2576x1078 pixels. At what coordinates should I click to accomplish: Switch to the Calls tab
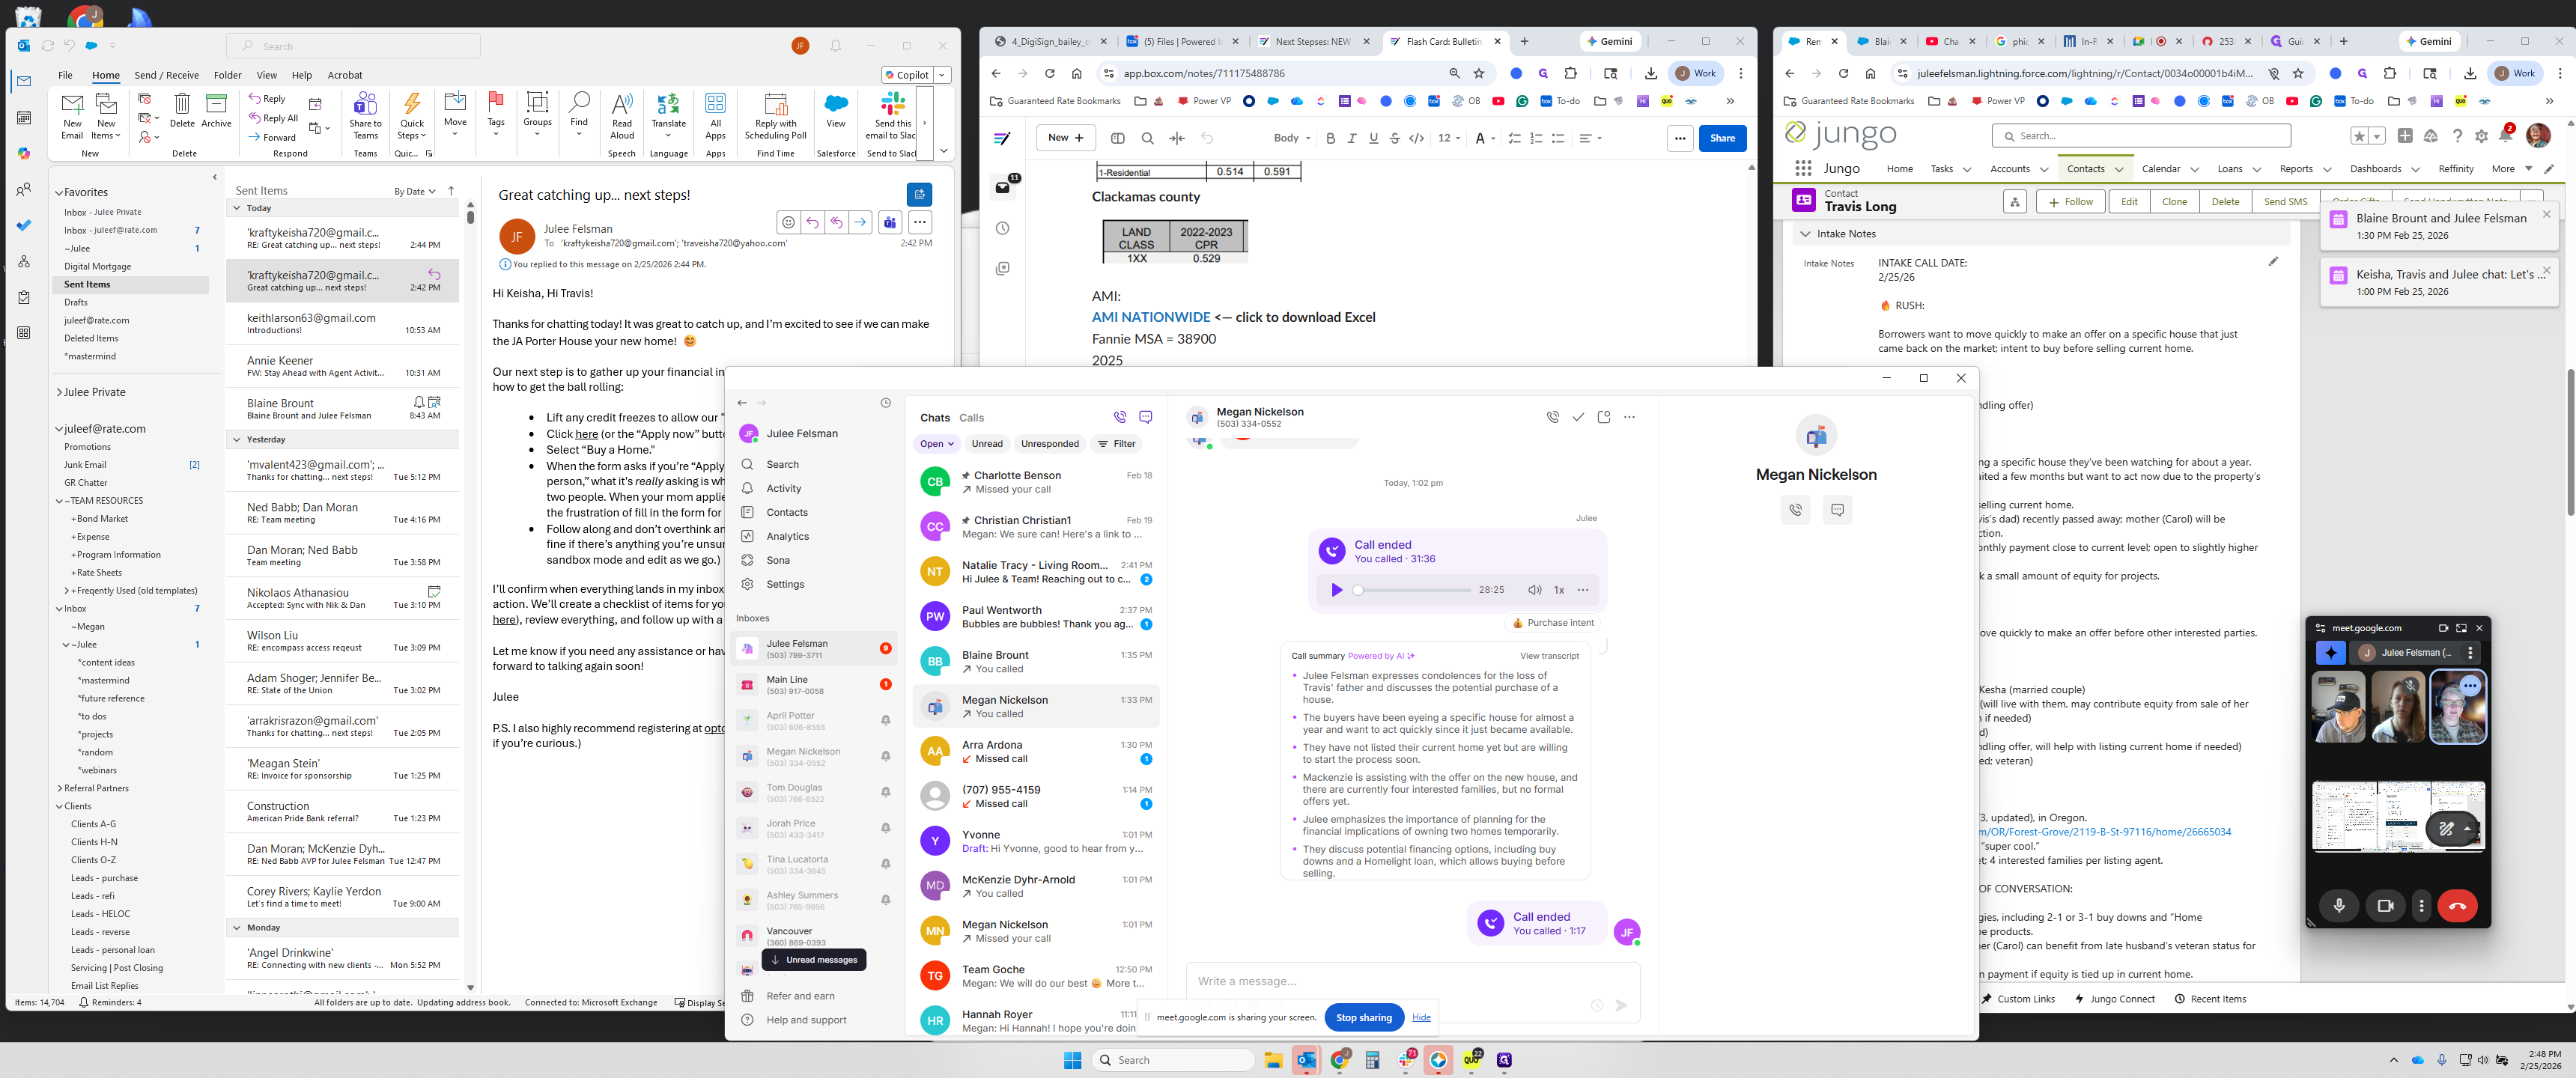(971, 418)
